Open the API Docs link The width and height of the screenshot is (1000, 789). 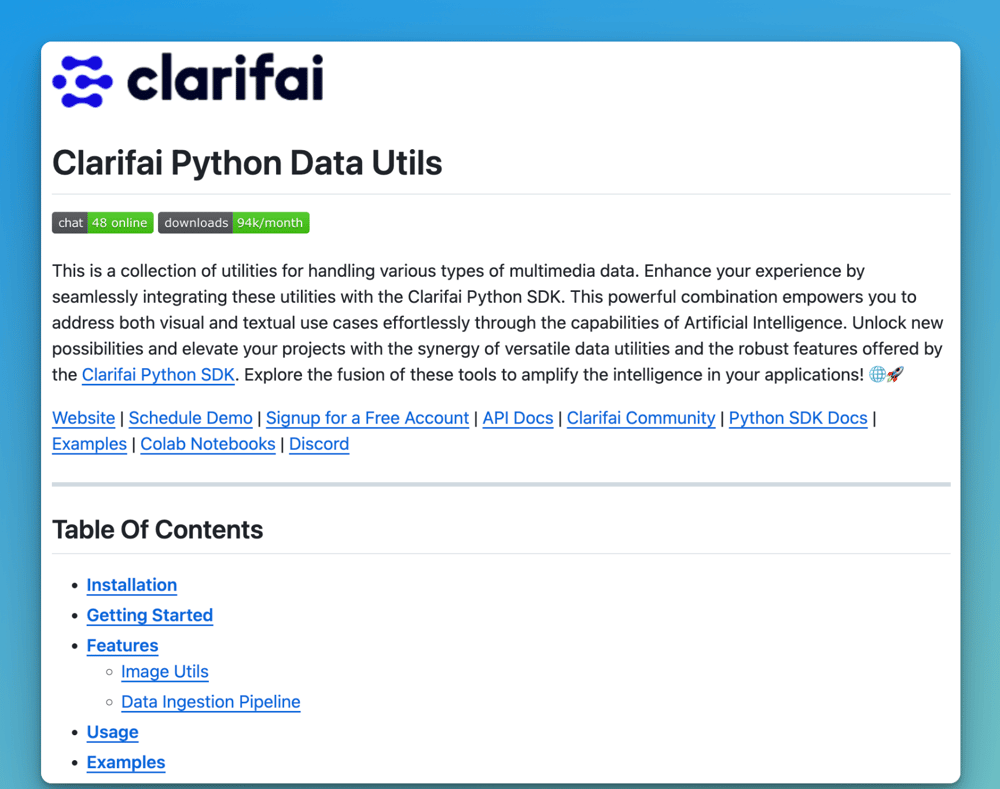click(517, 418)
